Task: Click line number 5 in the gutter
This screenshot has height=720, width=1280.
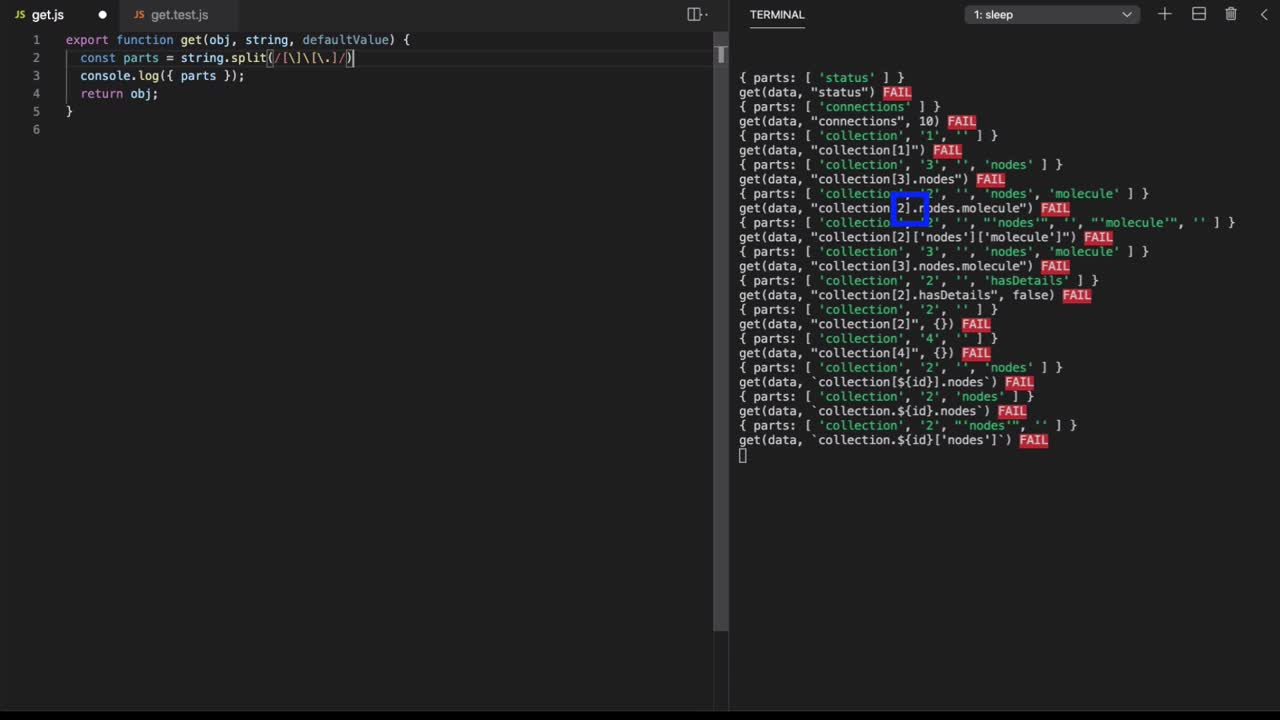Action: [x=36, y=111]
